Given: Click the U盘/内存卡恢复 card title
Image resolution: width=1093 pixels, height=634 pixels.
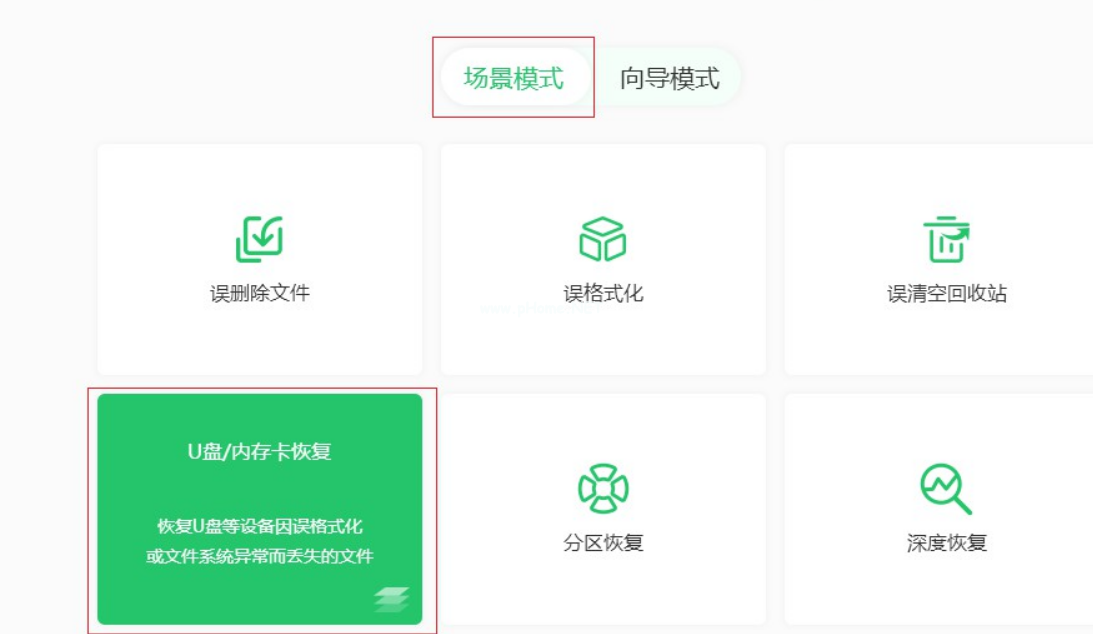Looking at the screenshot, I should (x=259, y=451).
